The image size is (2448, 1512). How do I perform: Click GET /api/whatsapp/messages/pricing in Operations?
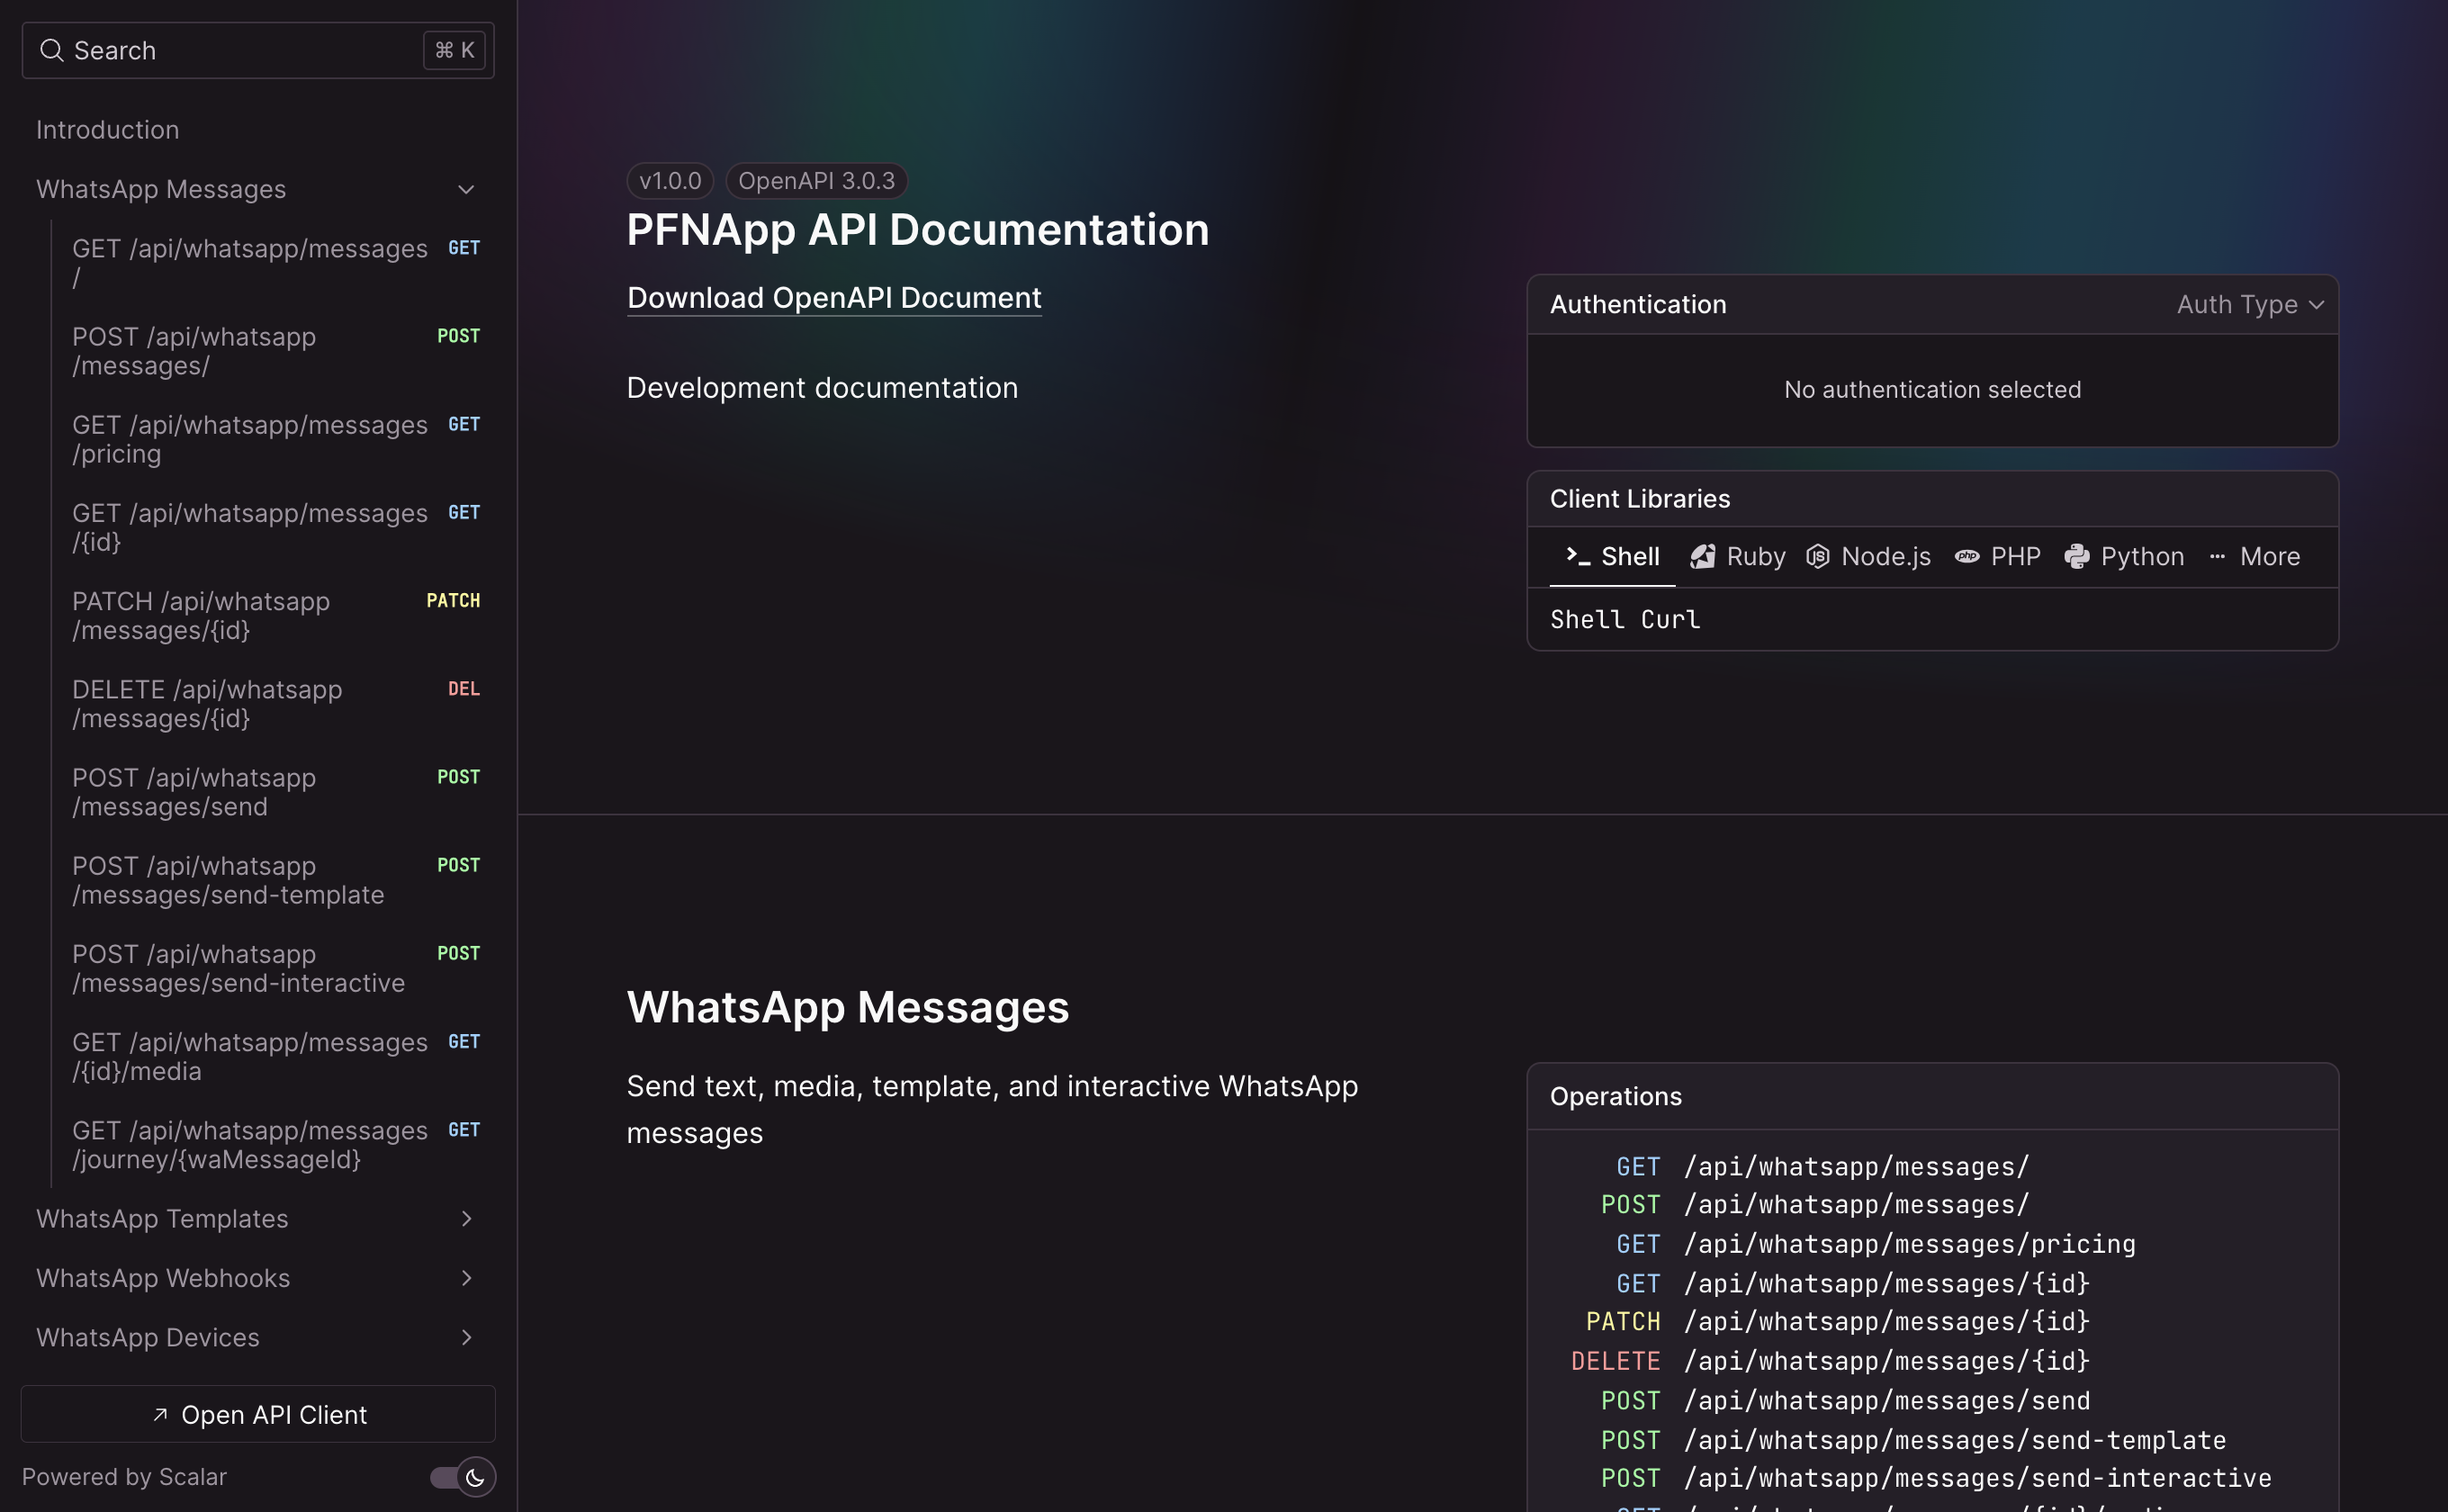[x=1875, y=1244]
